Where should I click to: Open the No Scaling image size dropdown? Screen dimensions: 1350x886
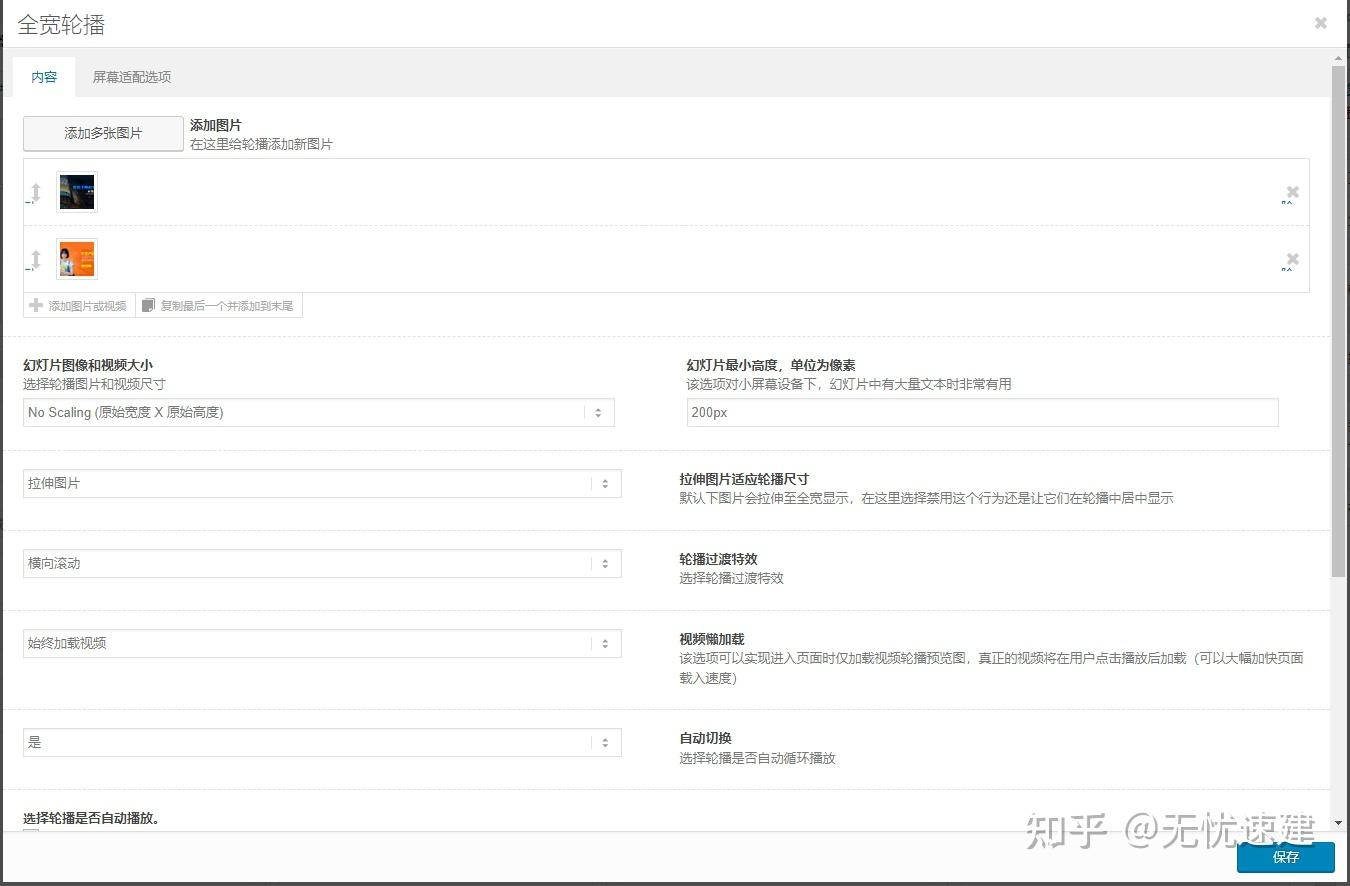[598, 412]
